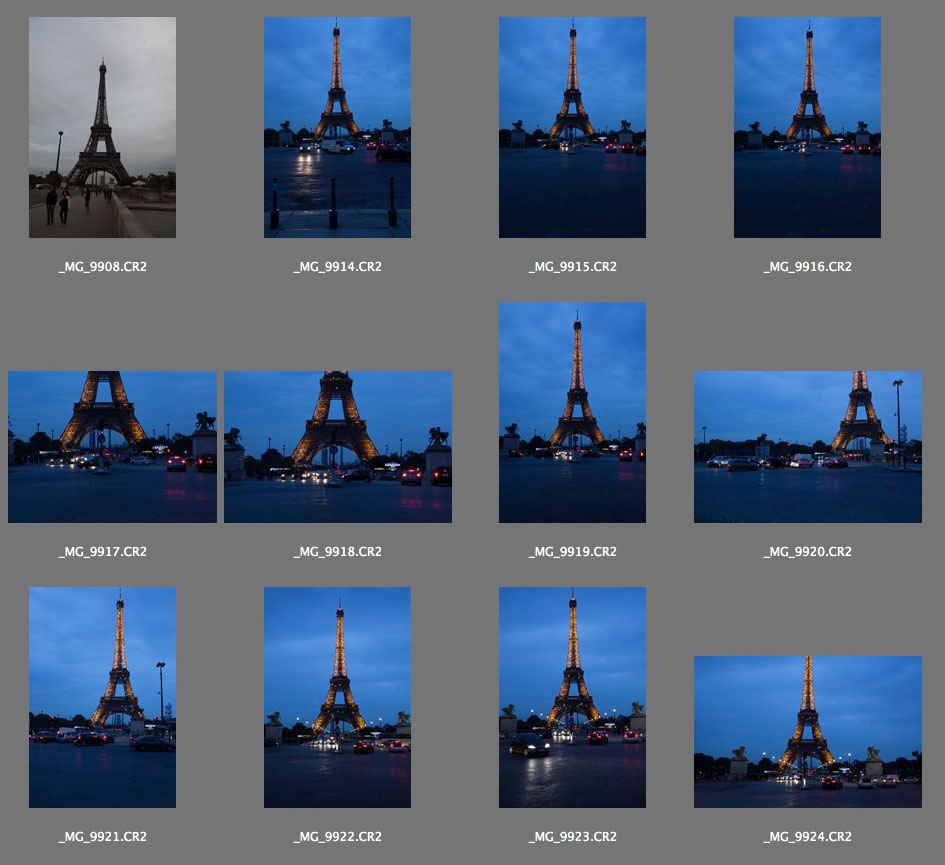The image size is (945, 865).
Task: Click the thumbnail of _MG_9921
Action: pos(102,697)
